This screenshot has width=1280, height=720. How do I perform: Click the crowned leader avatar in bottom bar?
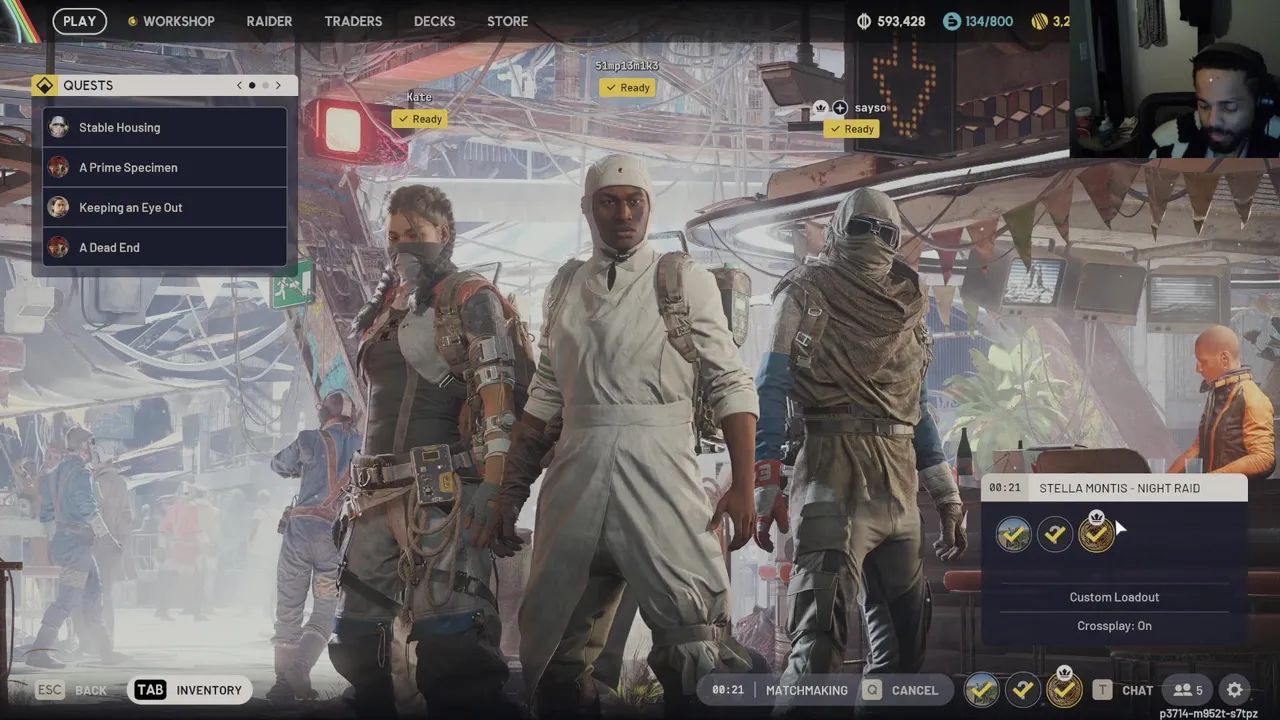point(1064,688)
